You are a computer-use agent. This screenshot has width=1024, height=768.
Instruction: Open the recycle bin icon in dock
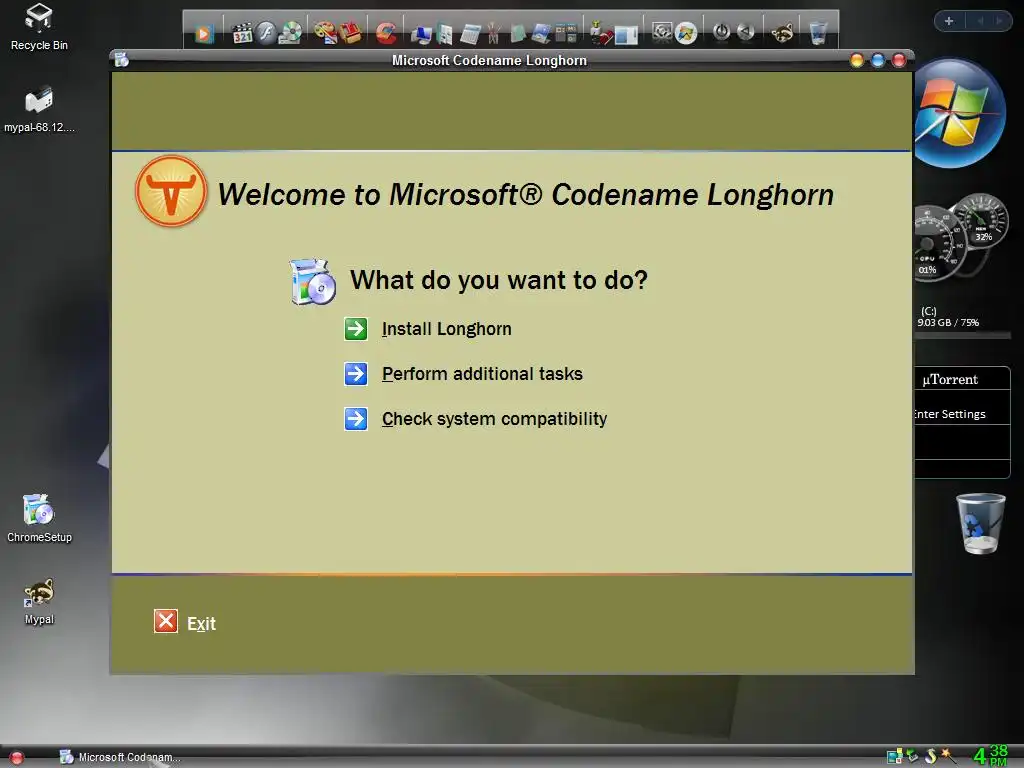818,33
